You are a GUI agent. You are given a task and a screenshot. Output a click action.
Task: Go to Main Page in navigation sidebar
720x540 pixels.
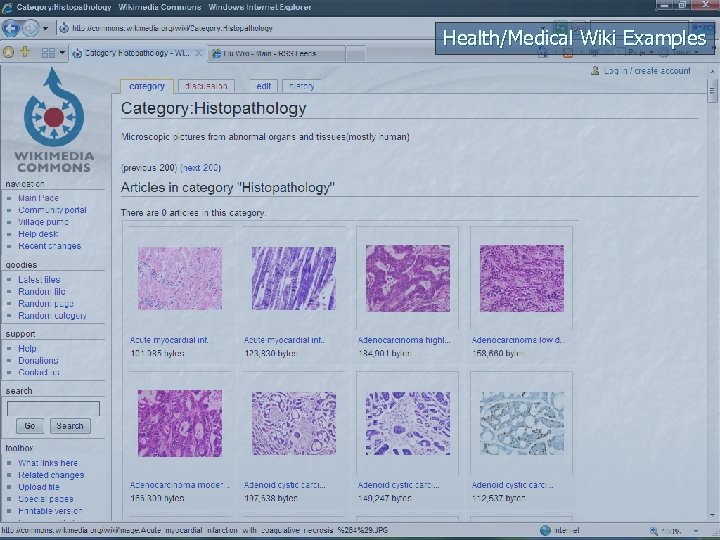(x=38, y=198)
